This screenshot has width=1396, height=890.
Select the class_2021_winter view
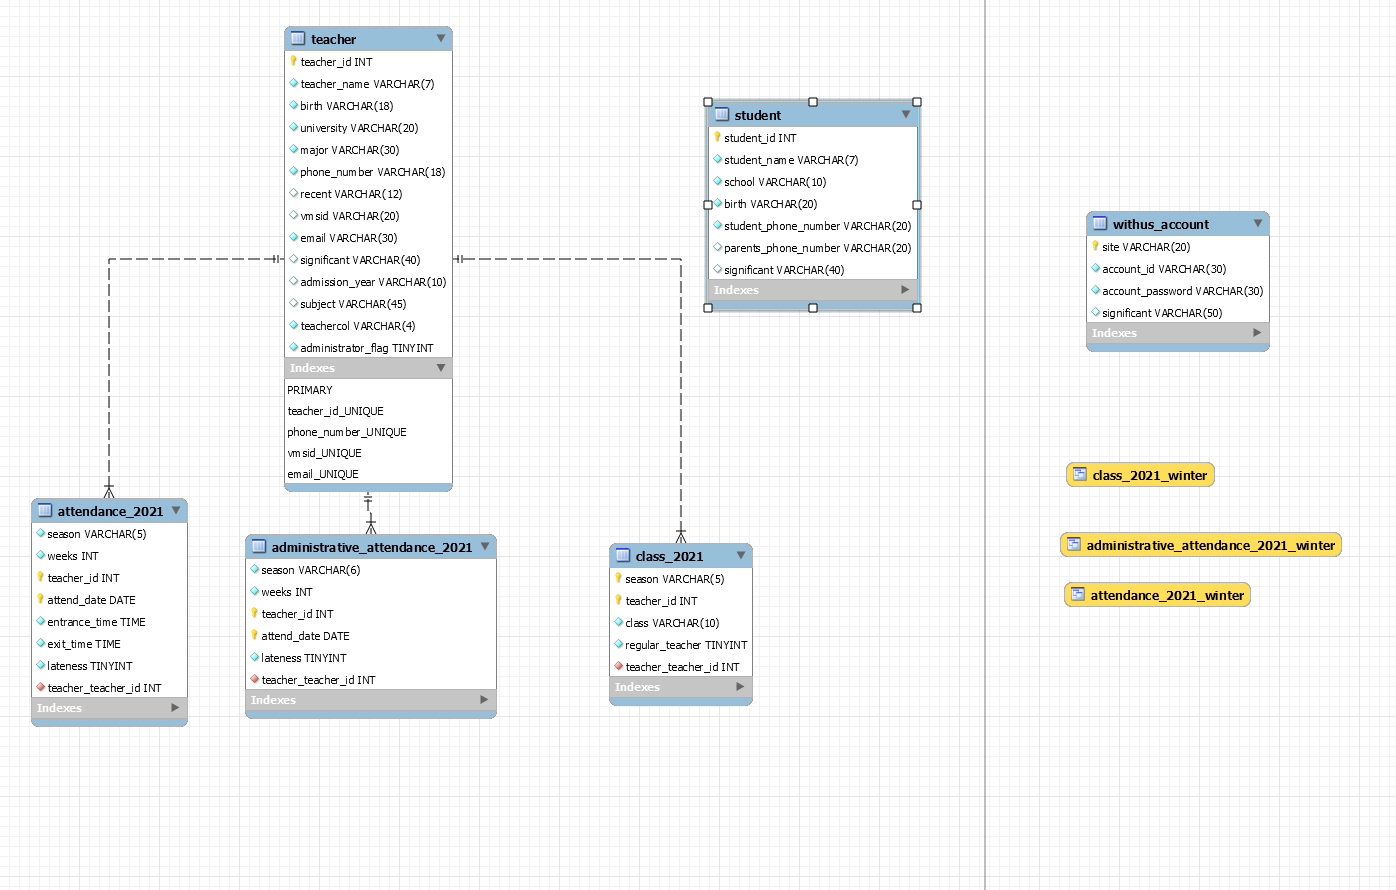(x=1141, y=475)
